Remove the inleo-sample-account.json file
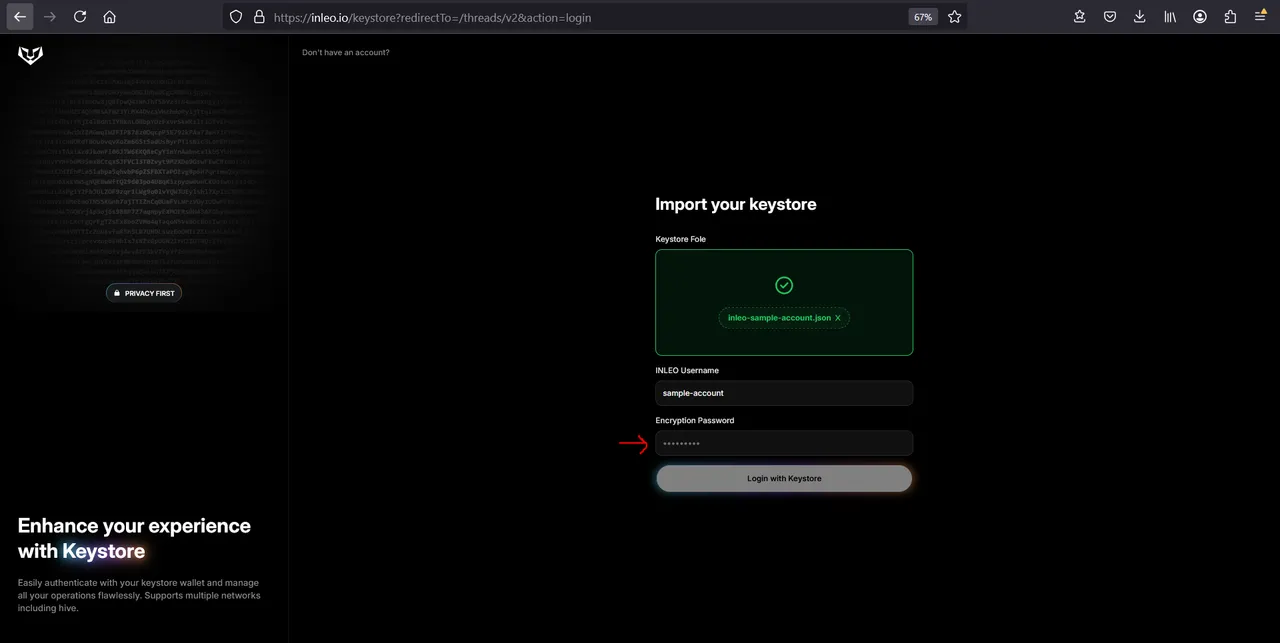 pos(838,318)
